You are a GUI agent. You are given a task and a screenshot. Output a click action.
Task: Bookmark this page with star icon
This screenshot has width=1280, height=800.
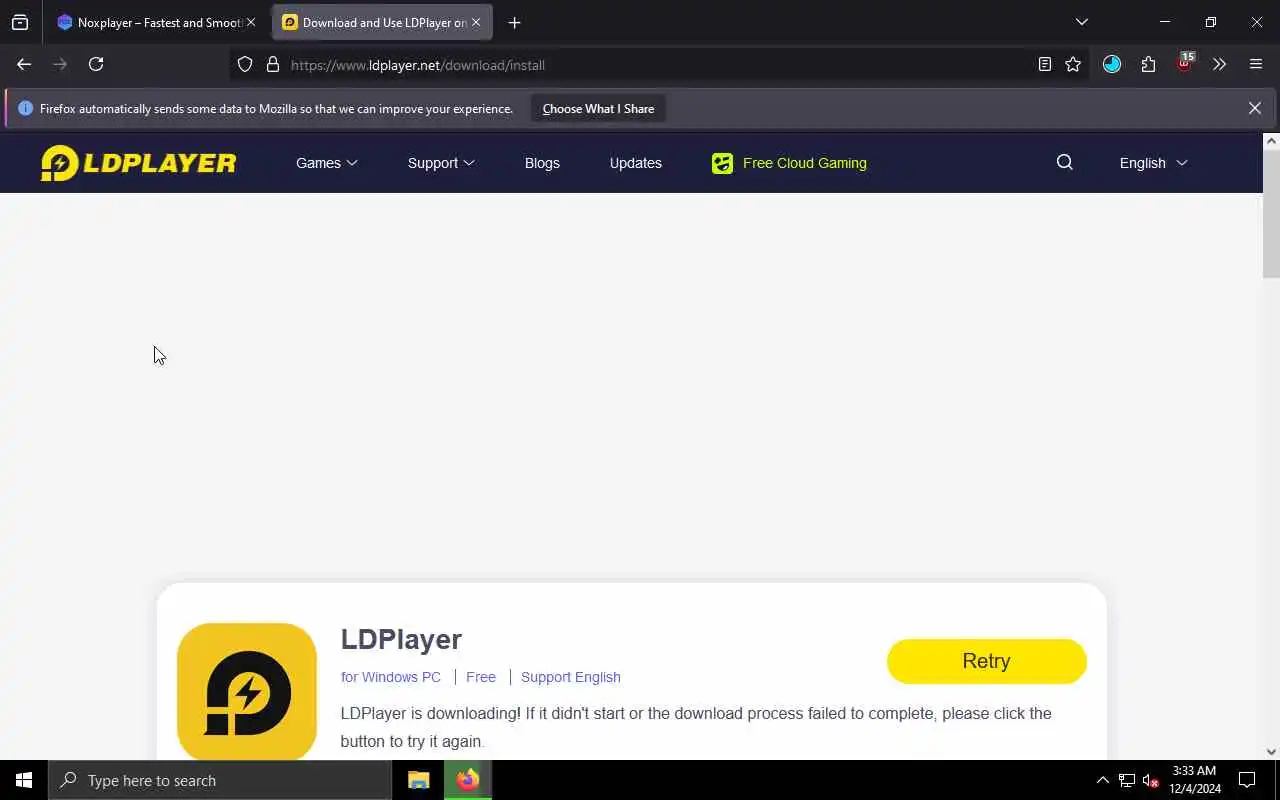pos(1073,64)
